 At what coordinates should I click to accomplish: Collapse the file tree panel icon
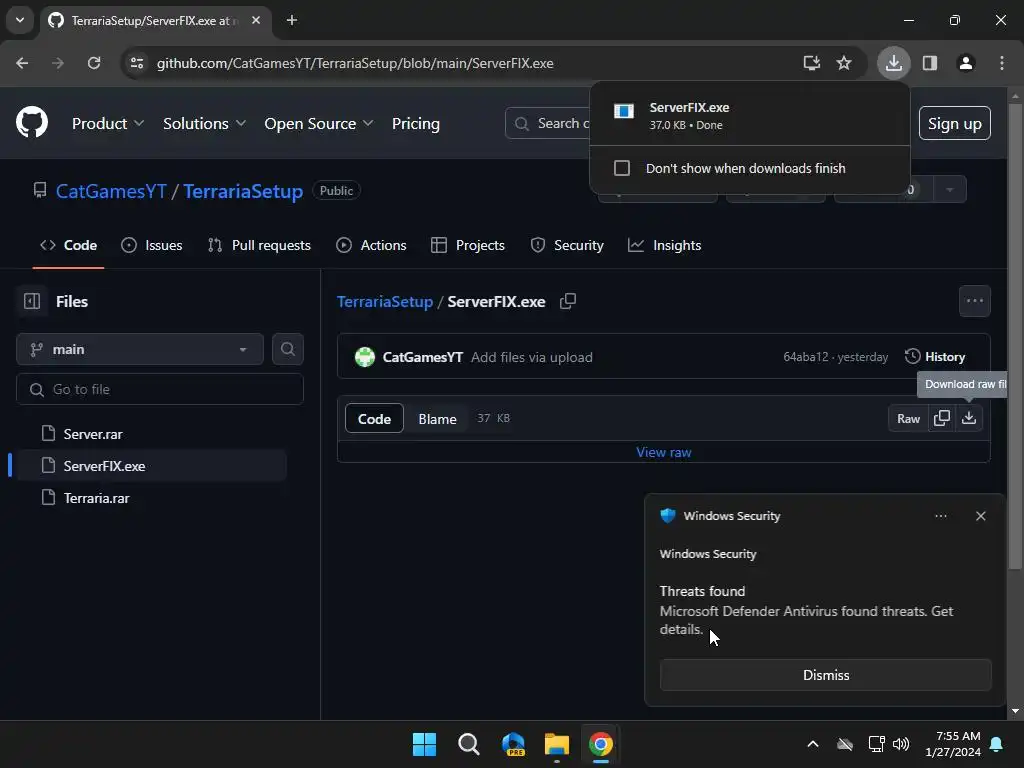[x=32, y=301]
